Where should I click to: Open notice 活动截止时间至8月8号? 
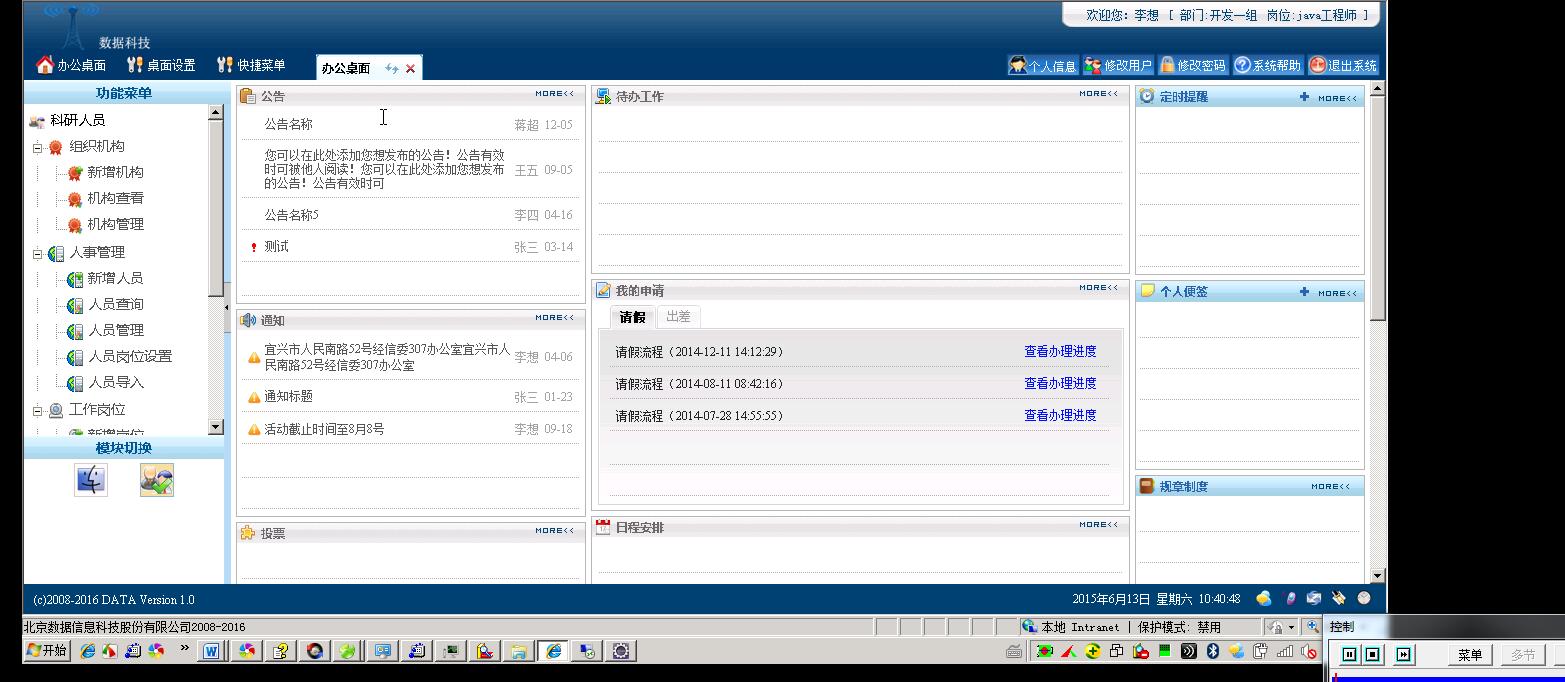324,429
